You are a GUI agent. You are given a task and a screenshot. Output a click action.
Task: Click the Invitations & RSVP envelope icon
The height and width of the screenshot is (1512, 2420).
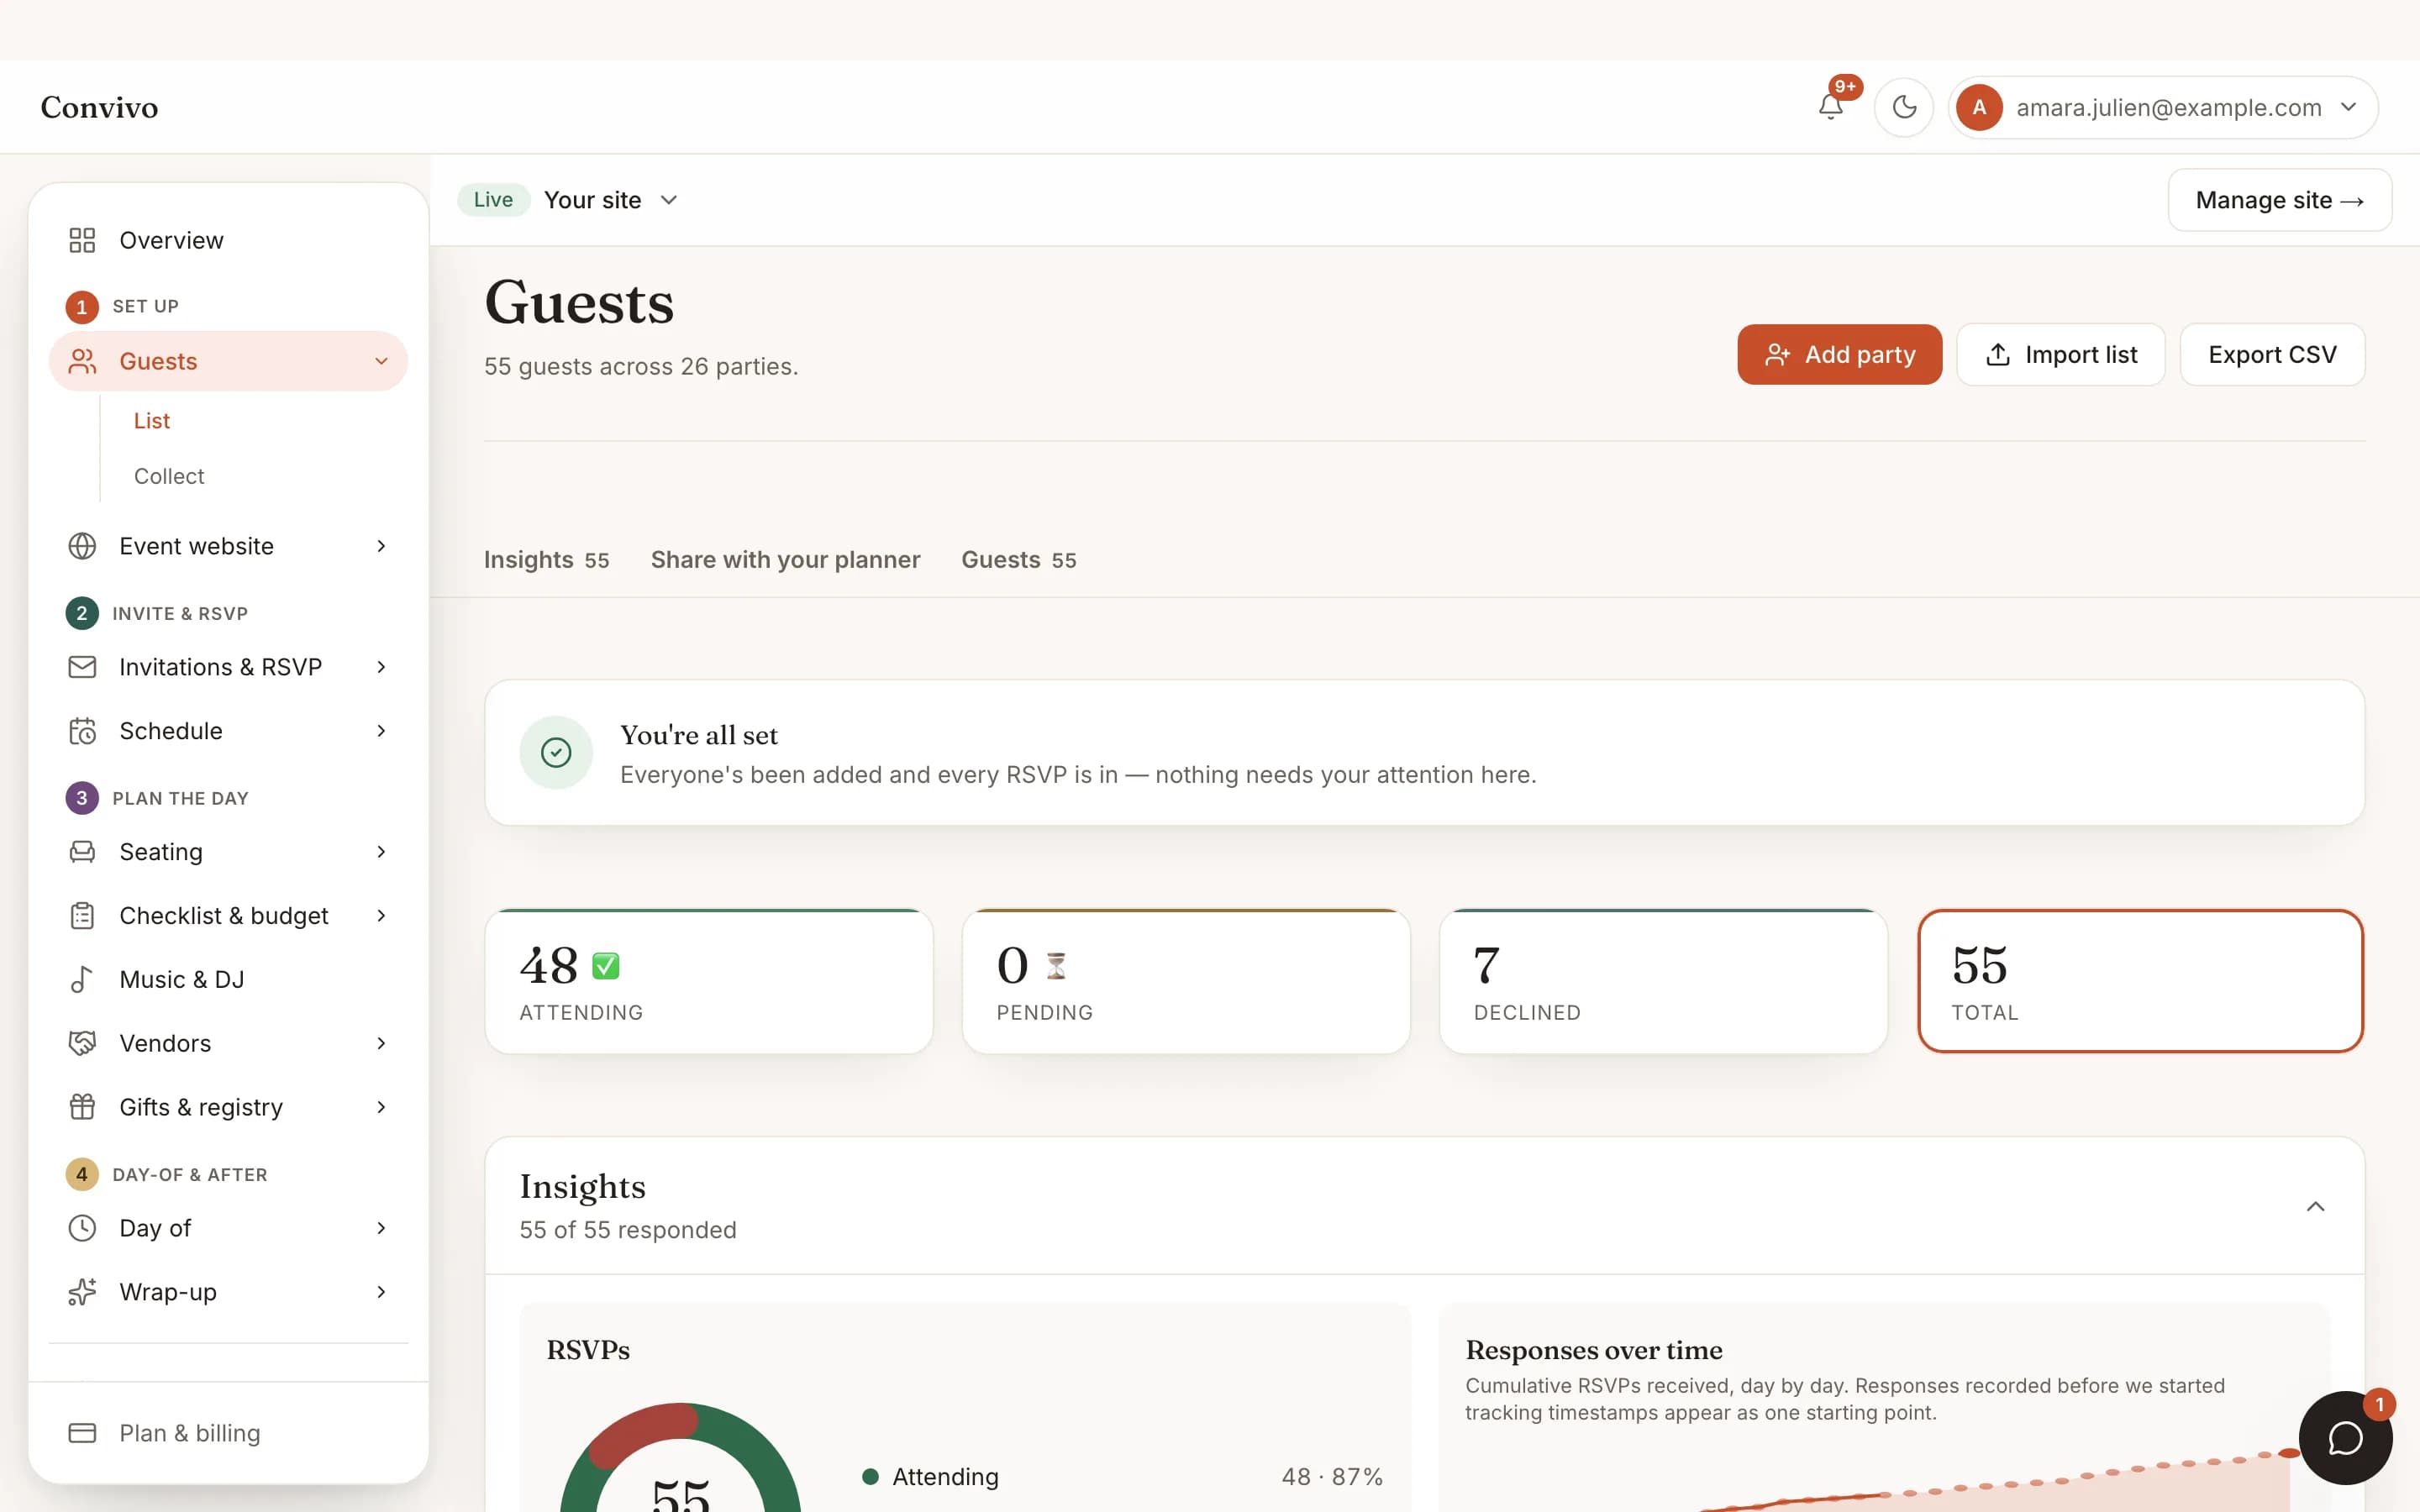point(82,667)
